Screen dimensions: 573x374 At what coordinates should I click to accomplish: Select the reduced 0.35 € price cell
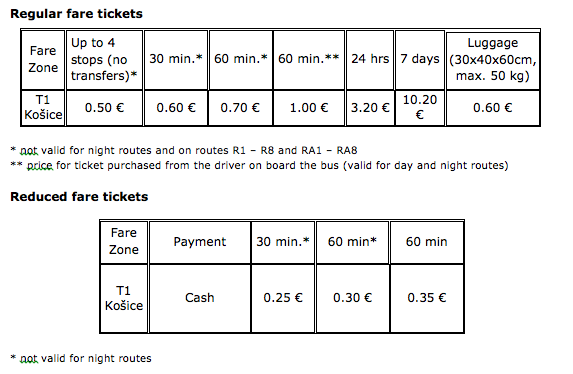[427, 298]
